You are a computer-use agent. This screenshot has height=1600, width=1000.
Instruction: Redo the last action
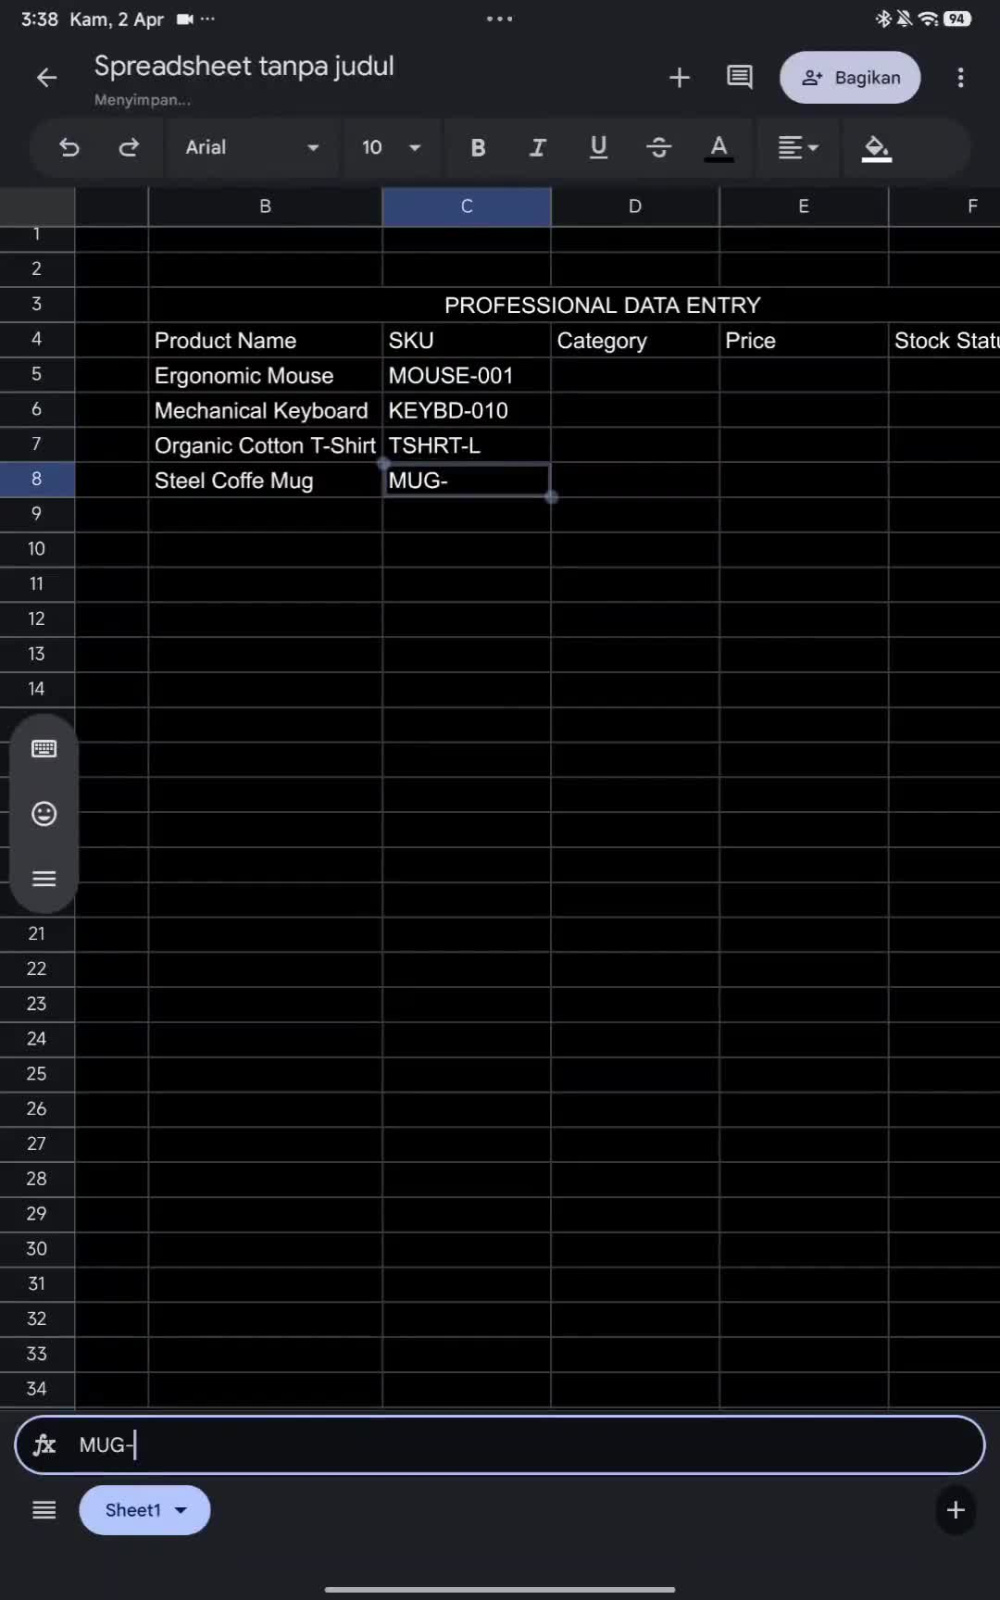[129, 148]
